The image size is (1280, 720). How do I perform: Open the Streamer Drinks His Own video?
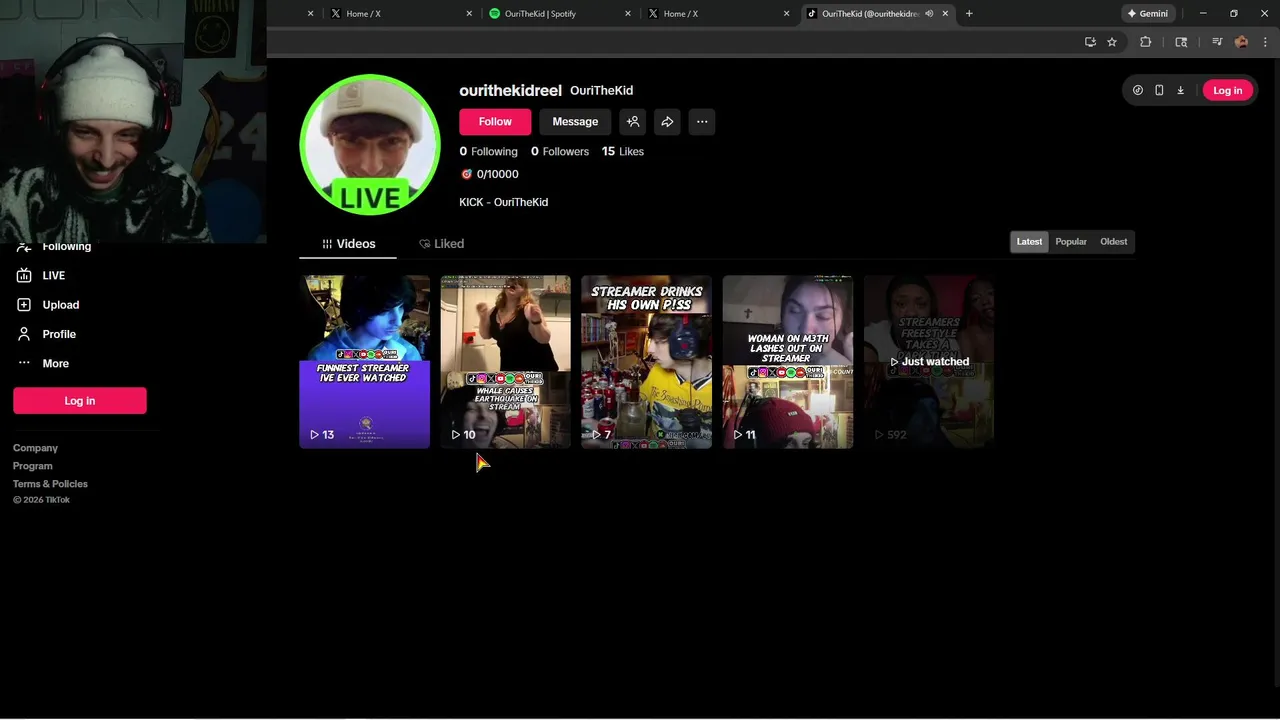pos(647,362)
